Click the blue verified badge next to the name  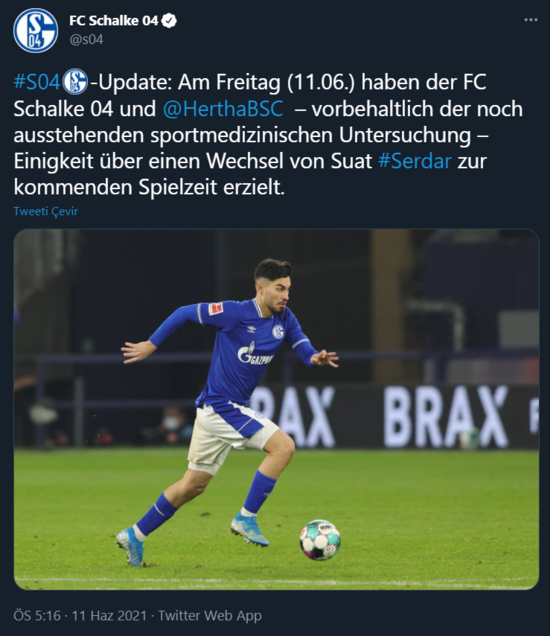(x=169, y=20)
